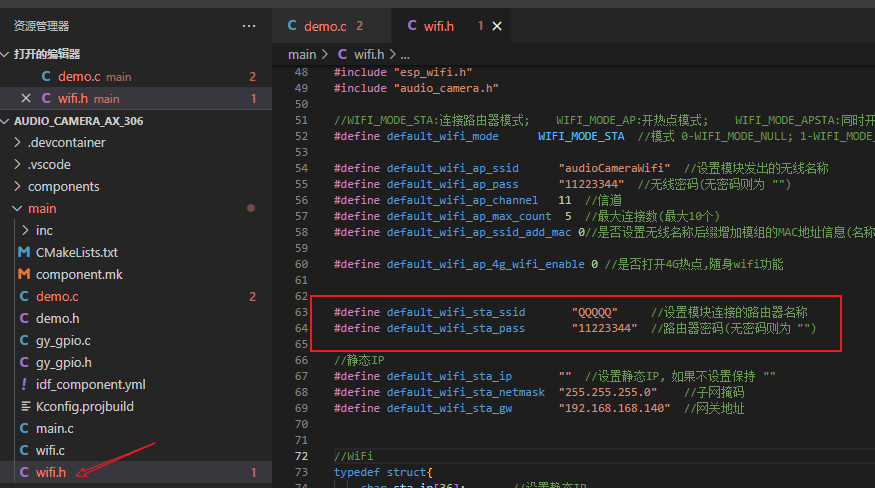875x488 pixels.
Task: Click the C icon beside main.c
Action: pyautogui.click(x=24, y=428)
